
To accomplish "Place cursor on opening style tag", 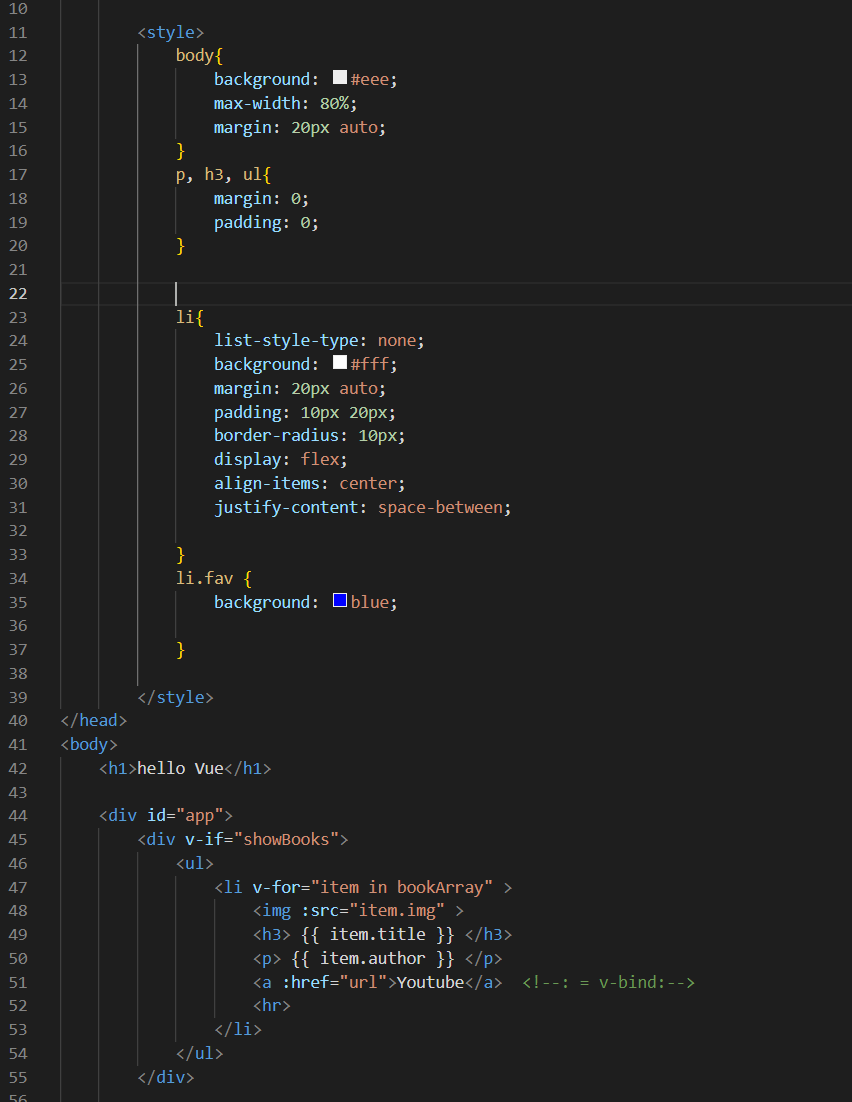I will tap(171, 32).
